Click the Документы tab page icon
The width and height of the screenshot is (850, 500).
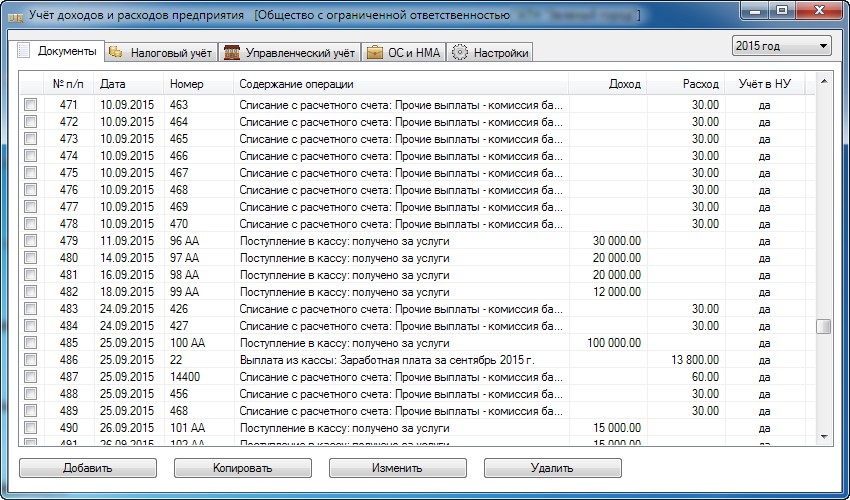pos(23,51)
